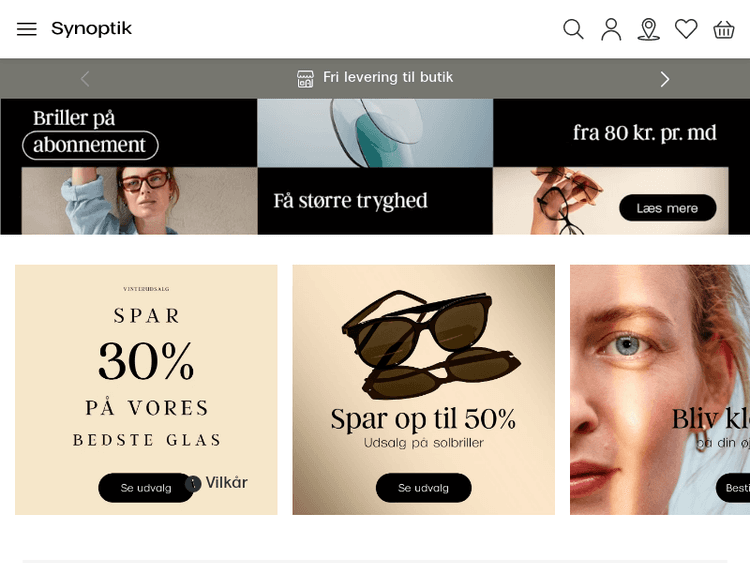750x563 pixels.
Task: Show next announcement with right chevron
Action: tap(664, 79)
